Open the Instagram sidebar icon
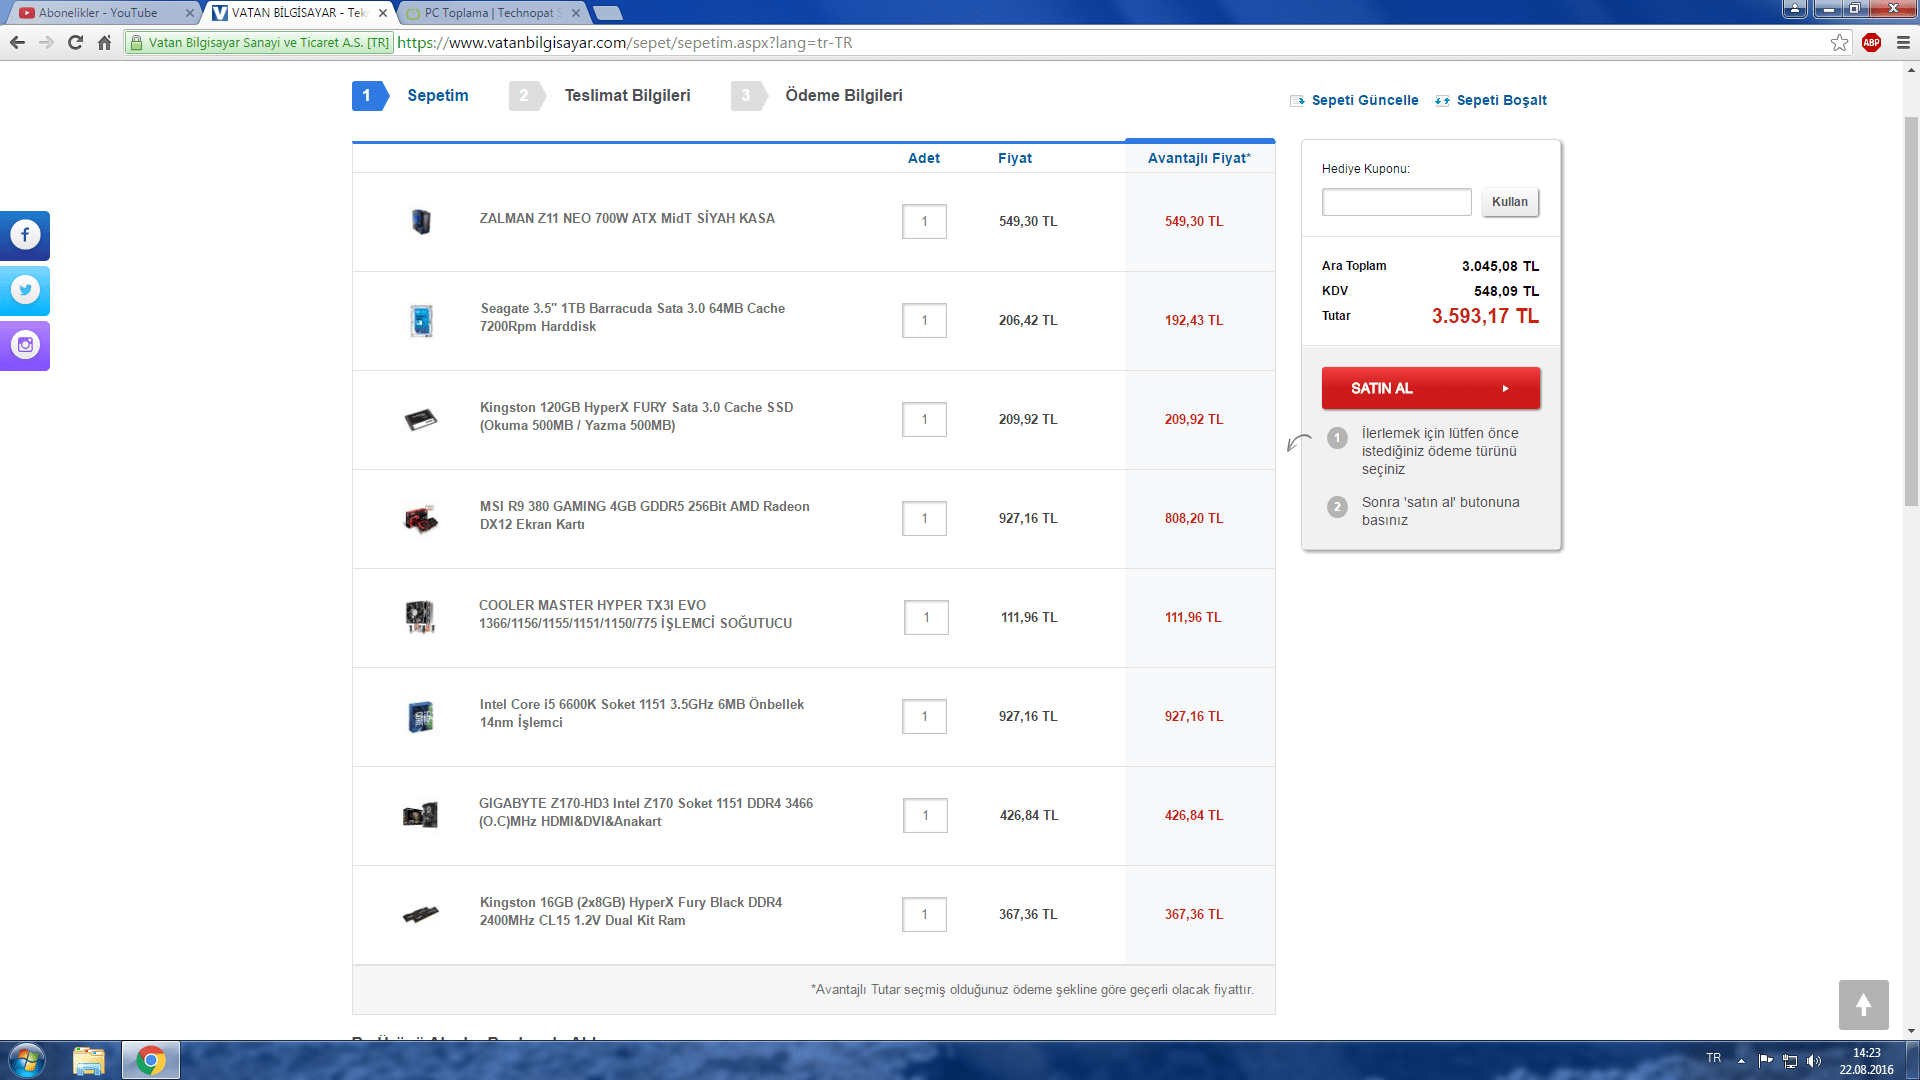The width and height of the screenshot is (1920, 1080). point(25,345)
